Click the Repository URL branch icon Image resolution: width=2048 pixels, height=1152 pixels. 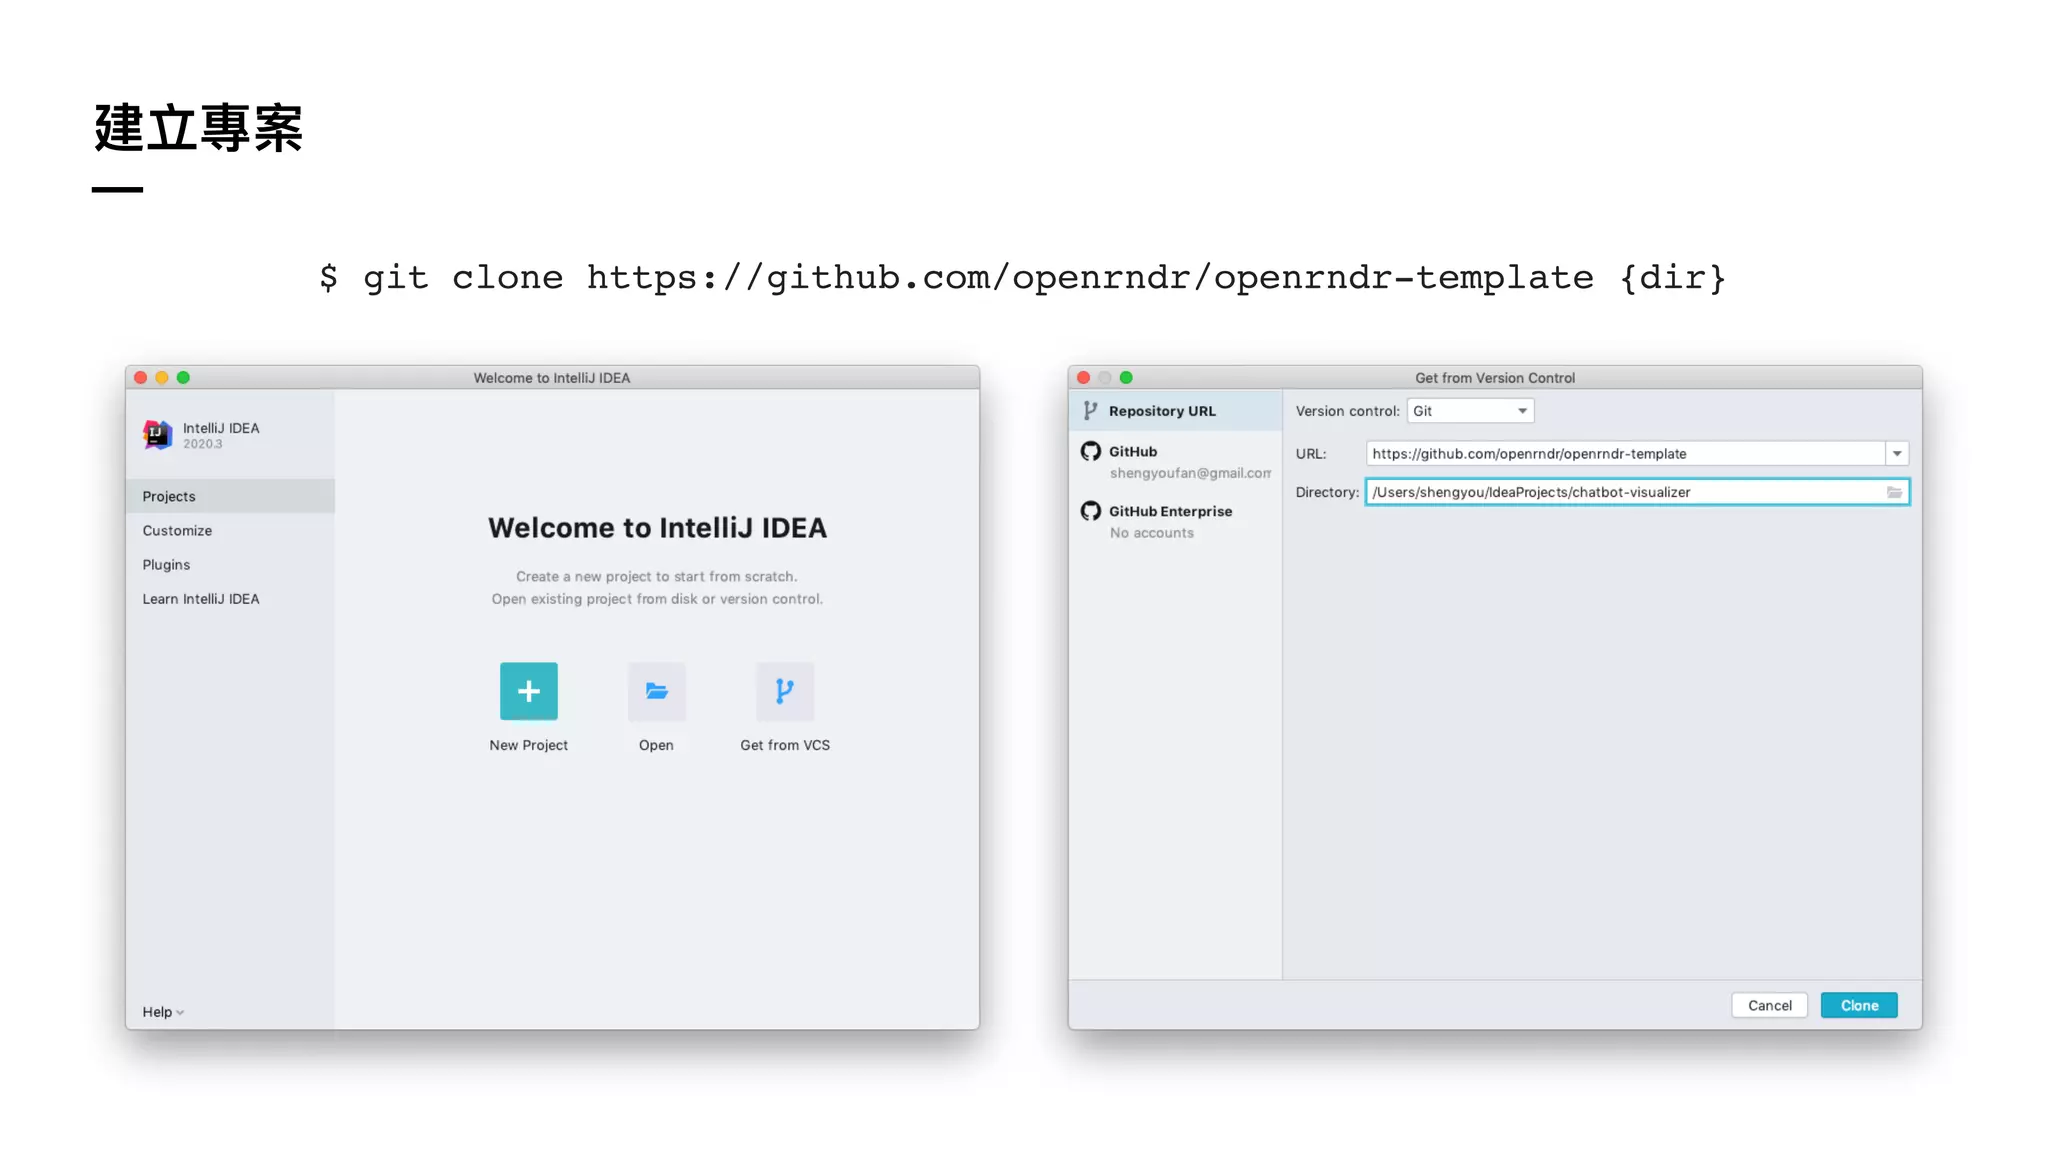(x=1090, y=411)
